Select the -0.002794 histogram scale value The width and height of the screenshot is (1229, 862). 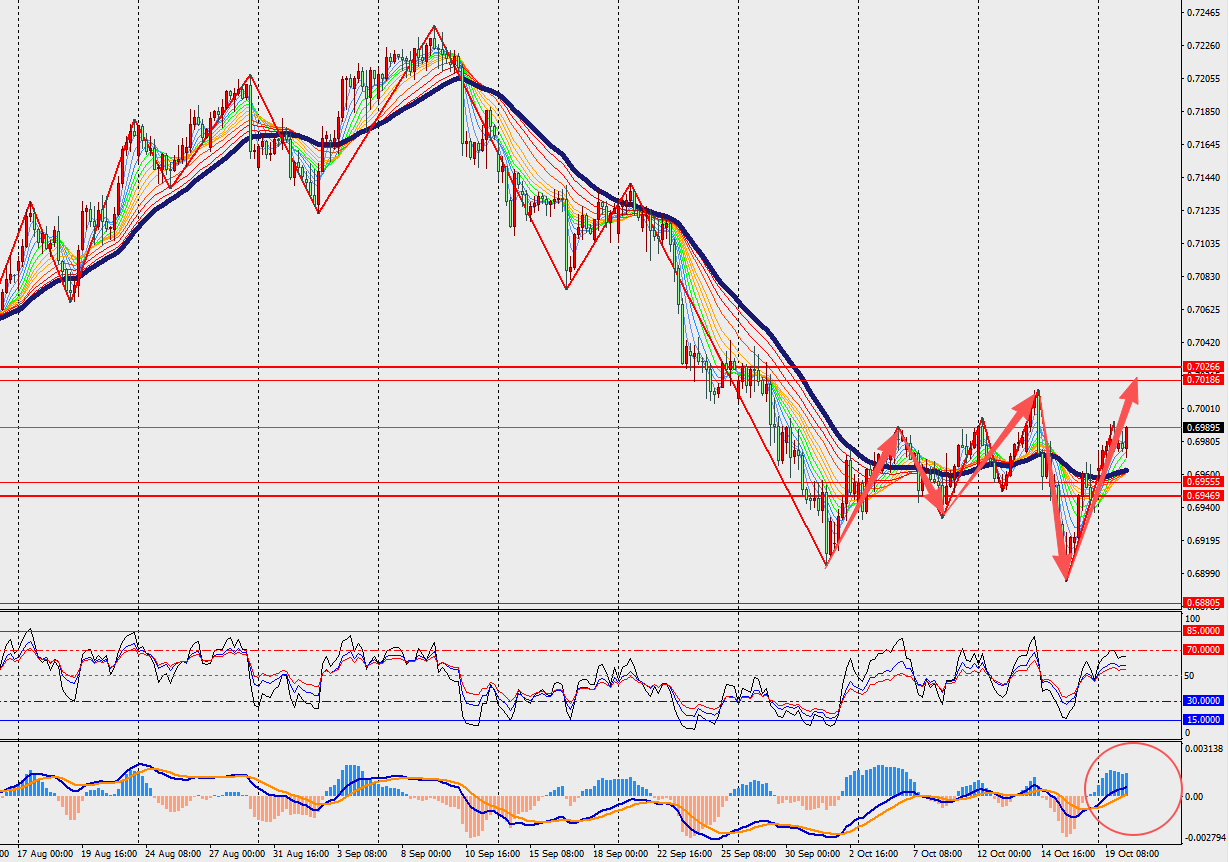click(1205, 836)
